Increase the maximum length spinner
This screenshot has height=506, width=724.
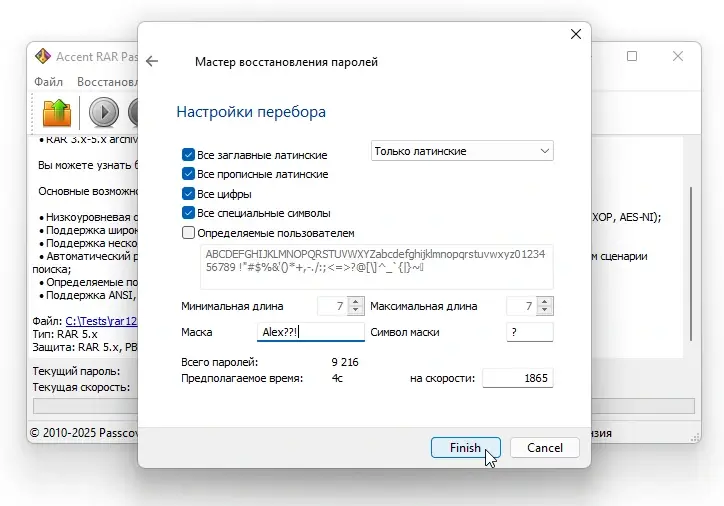[545, 301]
